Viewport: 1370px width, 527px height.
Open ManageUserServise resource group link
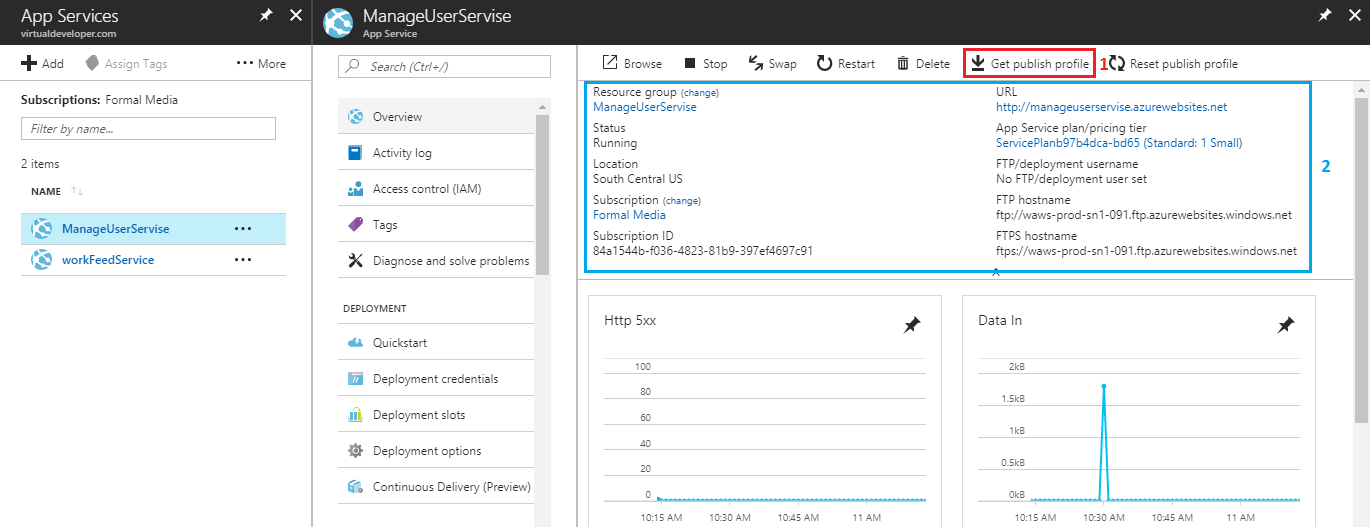point(645,107)
